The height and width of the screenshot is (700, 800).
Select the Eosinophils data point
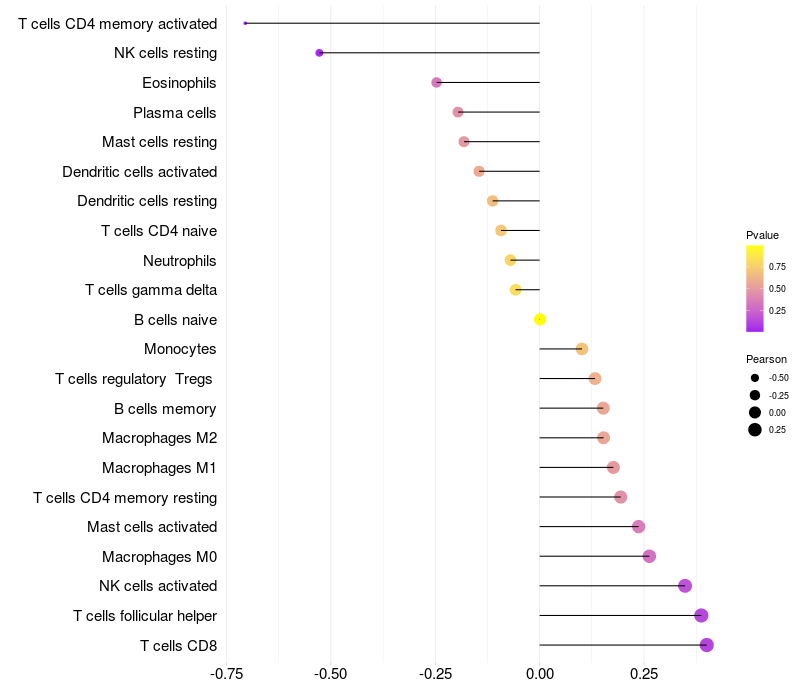436,82
